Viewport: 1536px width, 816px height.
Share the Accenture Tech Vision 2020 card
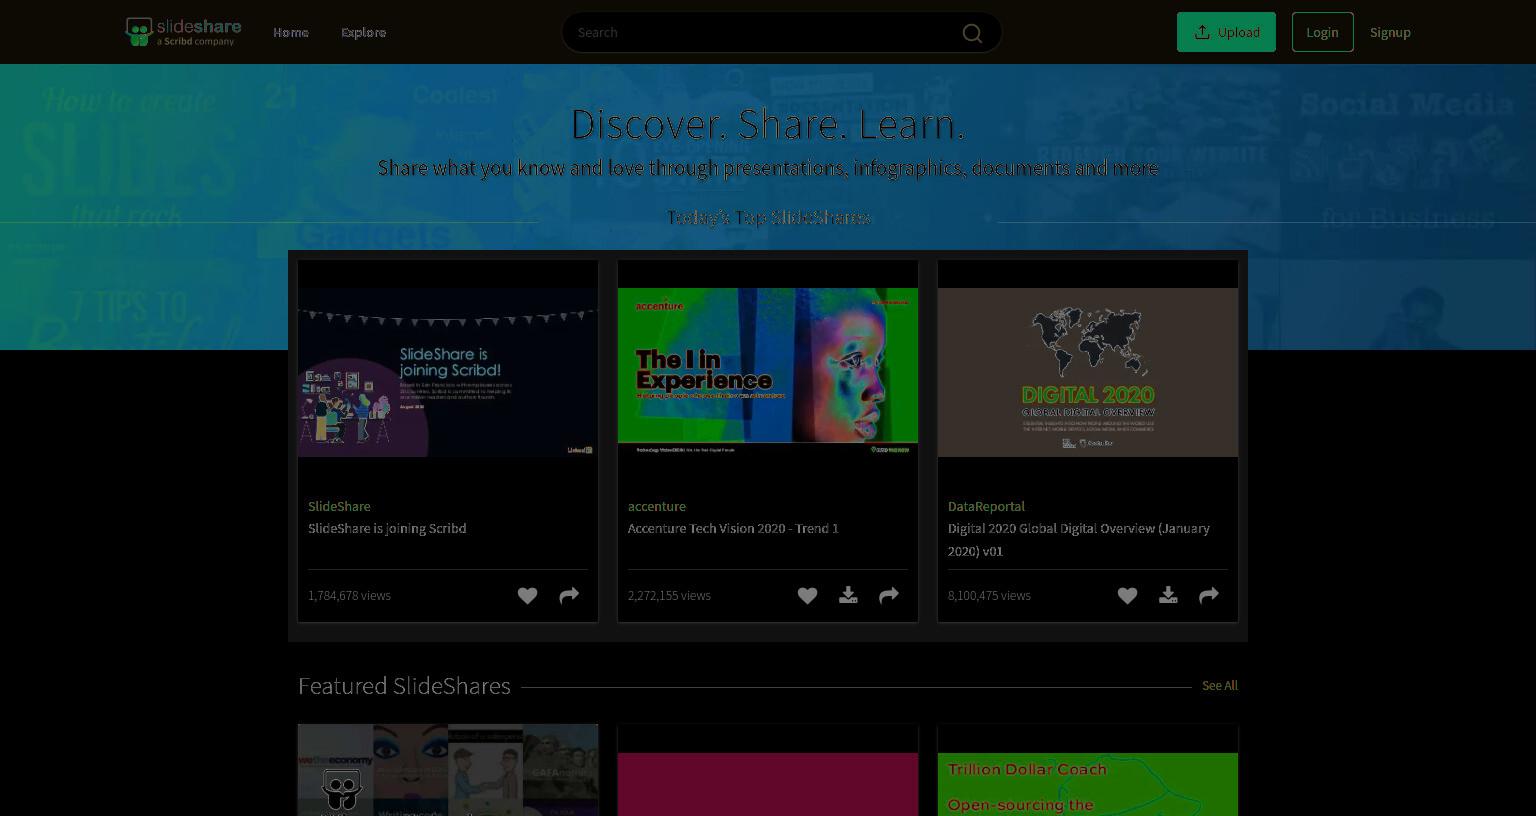(889, 595)
